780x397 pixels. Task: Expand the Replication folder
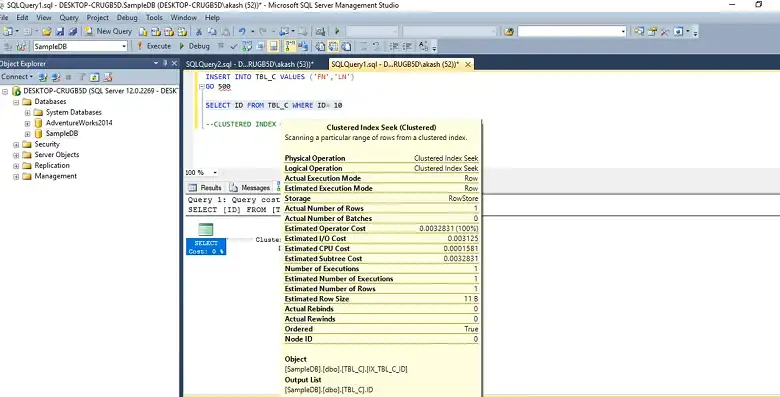pos(16,166)
